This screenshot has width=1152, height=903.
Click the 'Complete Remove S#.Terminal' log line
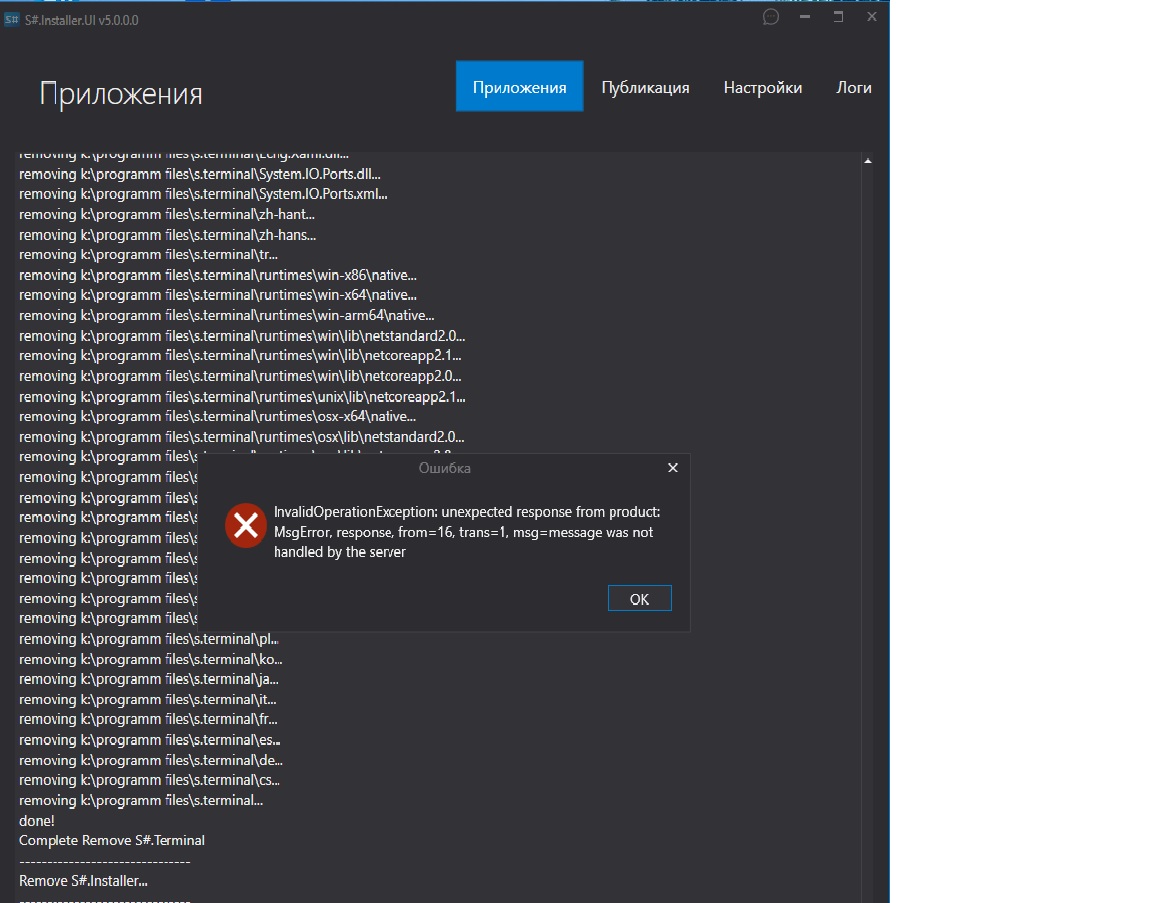[112, 840]
